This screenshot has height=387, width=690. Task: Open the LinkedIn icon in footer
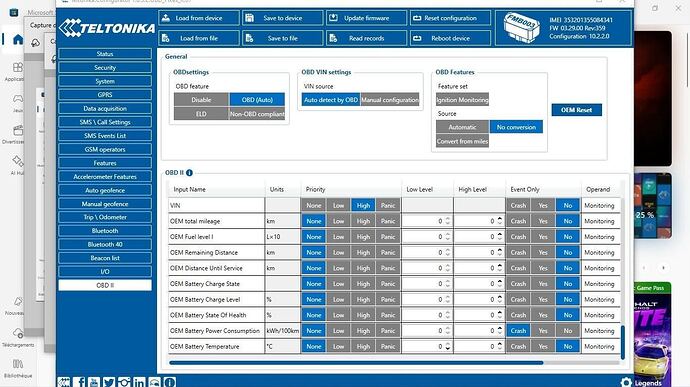[x=139, y=382]
